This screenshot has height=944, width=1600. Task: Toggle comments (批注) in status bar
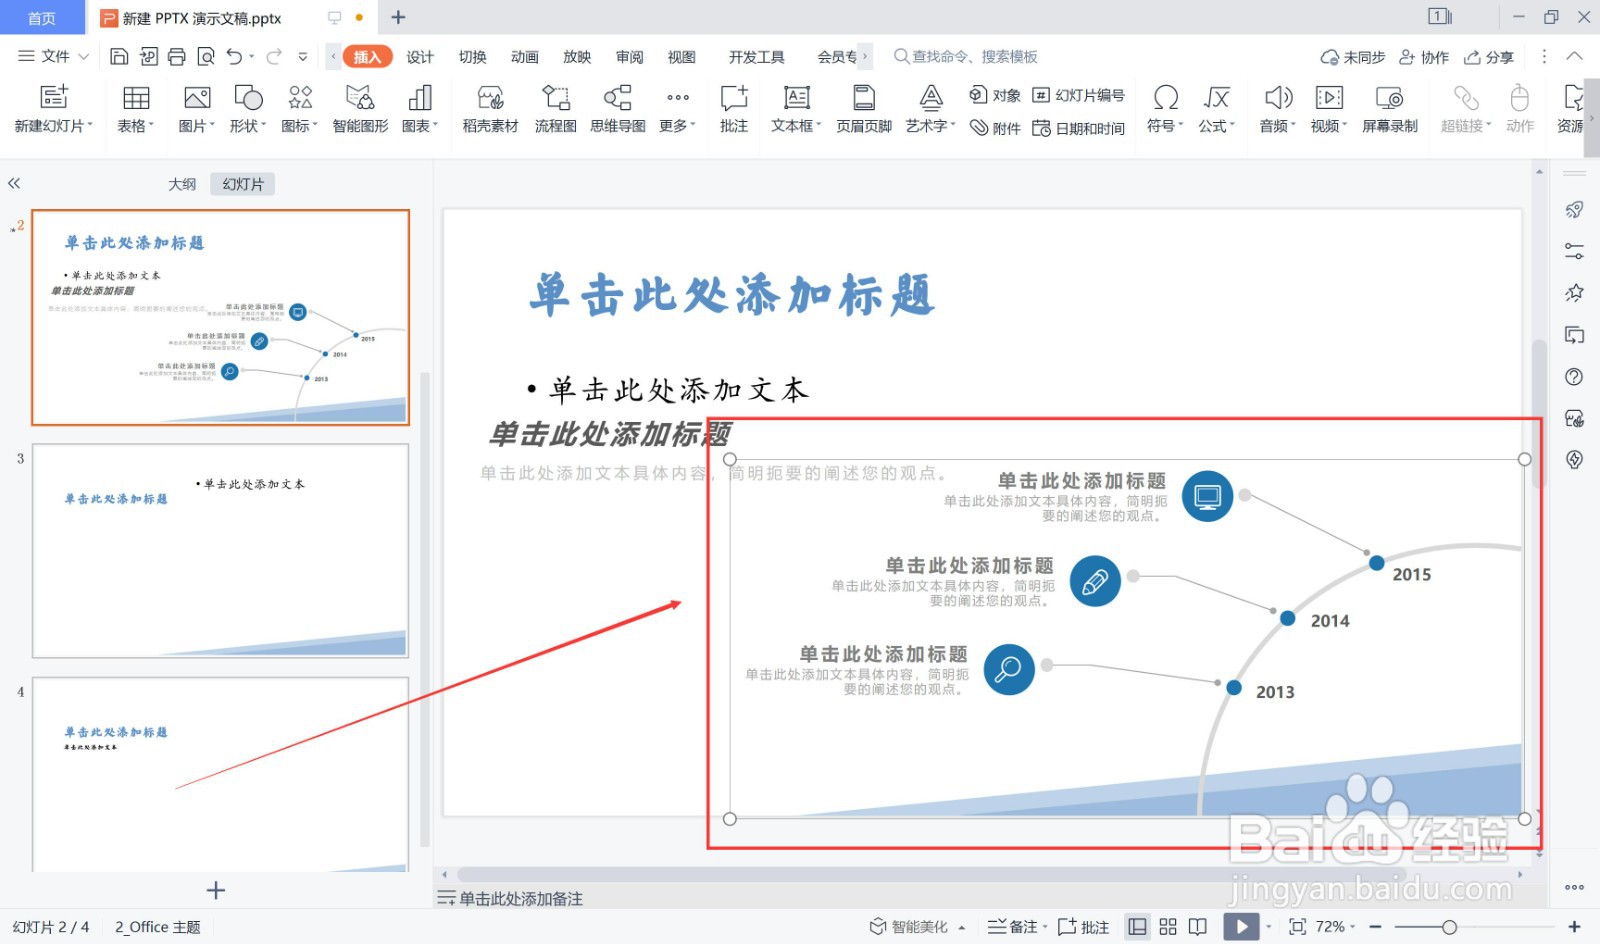[x=1083, y=926]
